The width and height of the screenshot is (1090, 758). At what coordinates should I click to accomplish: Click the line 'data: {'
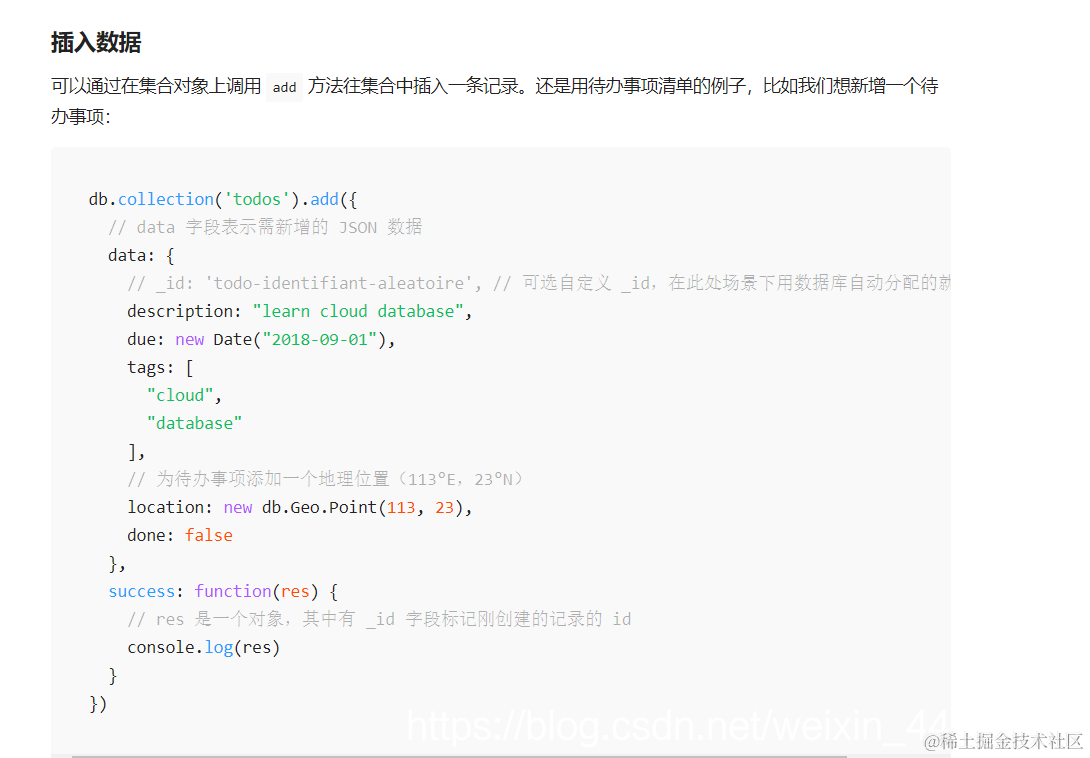(x=141, y=255)
